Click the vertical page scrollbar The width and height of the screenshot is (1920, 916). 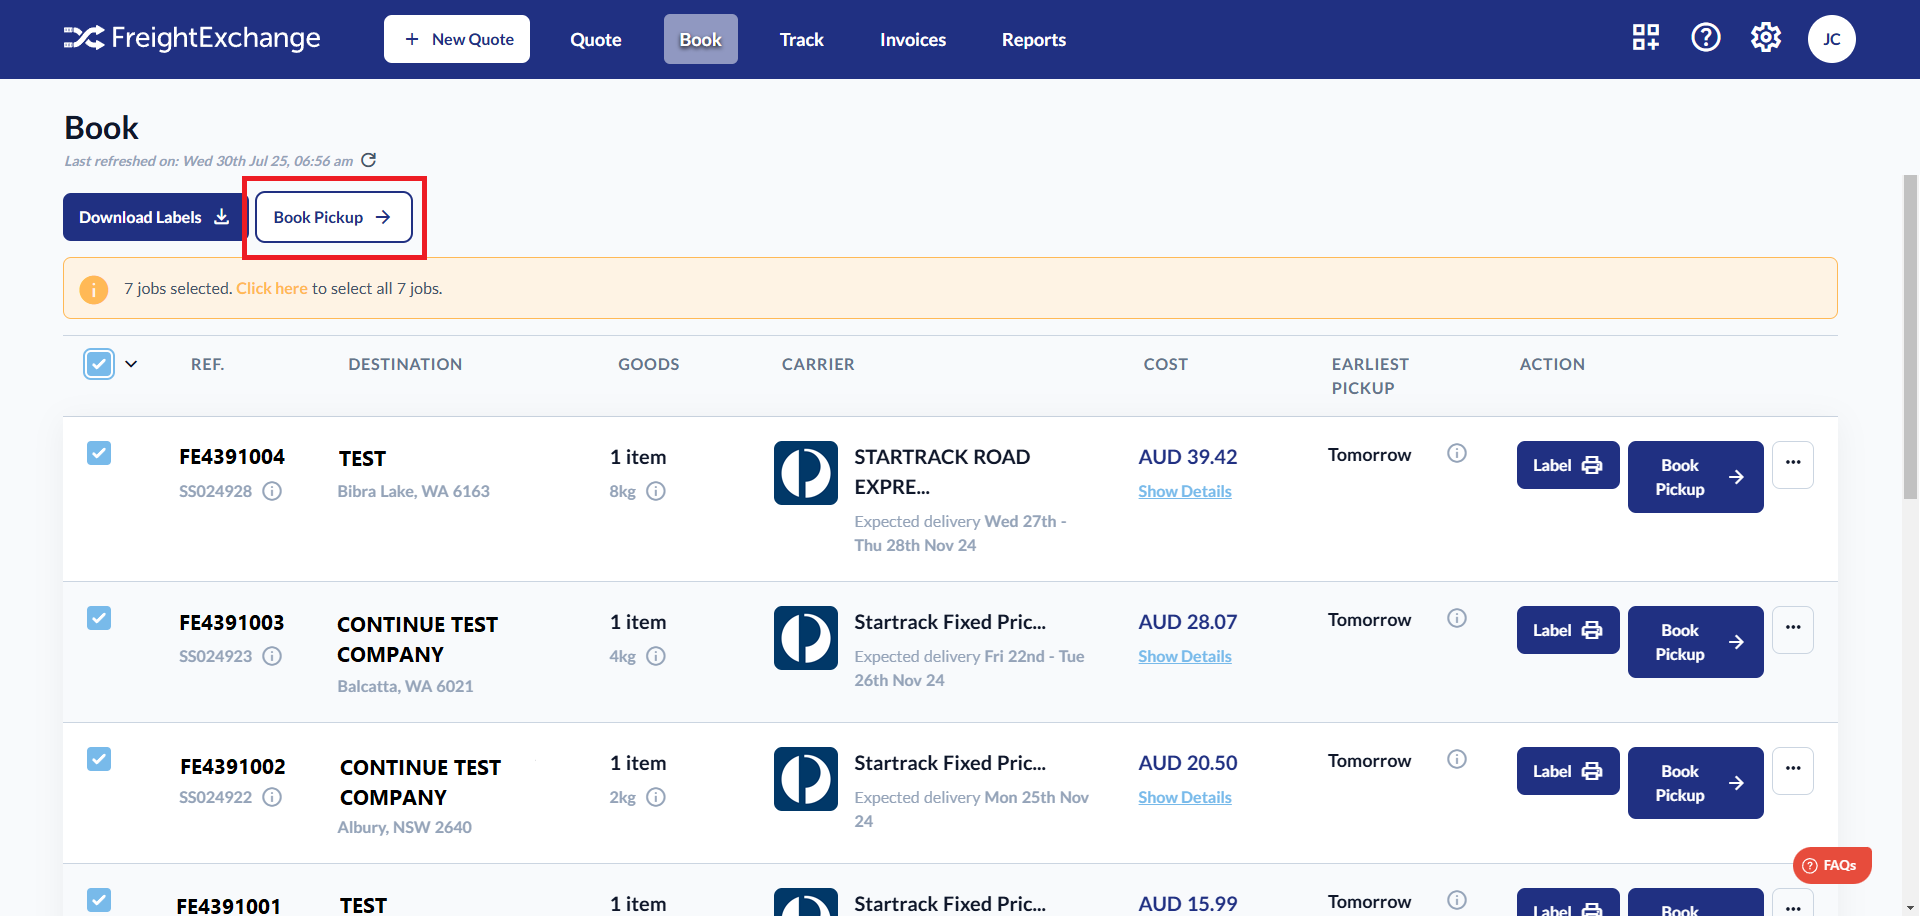click(1911, 336)
